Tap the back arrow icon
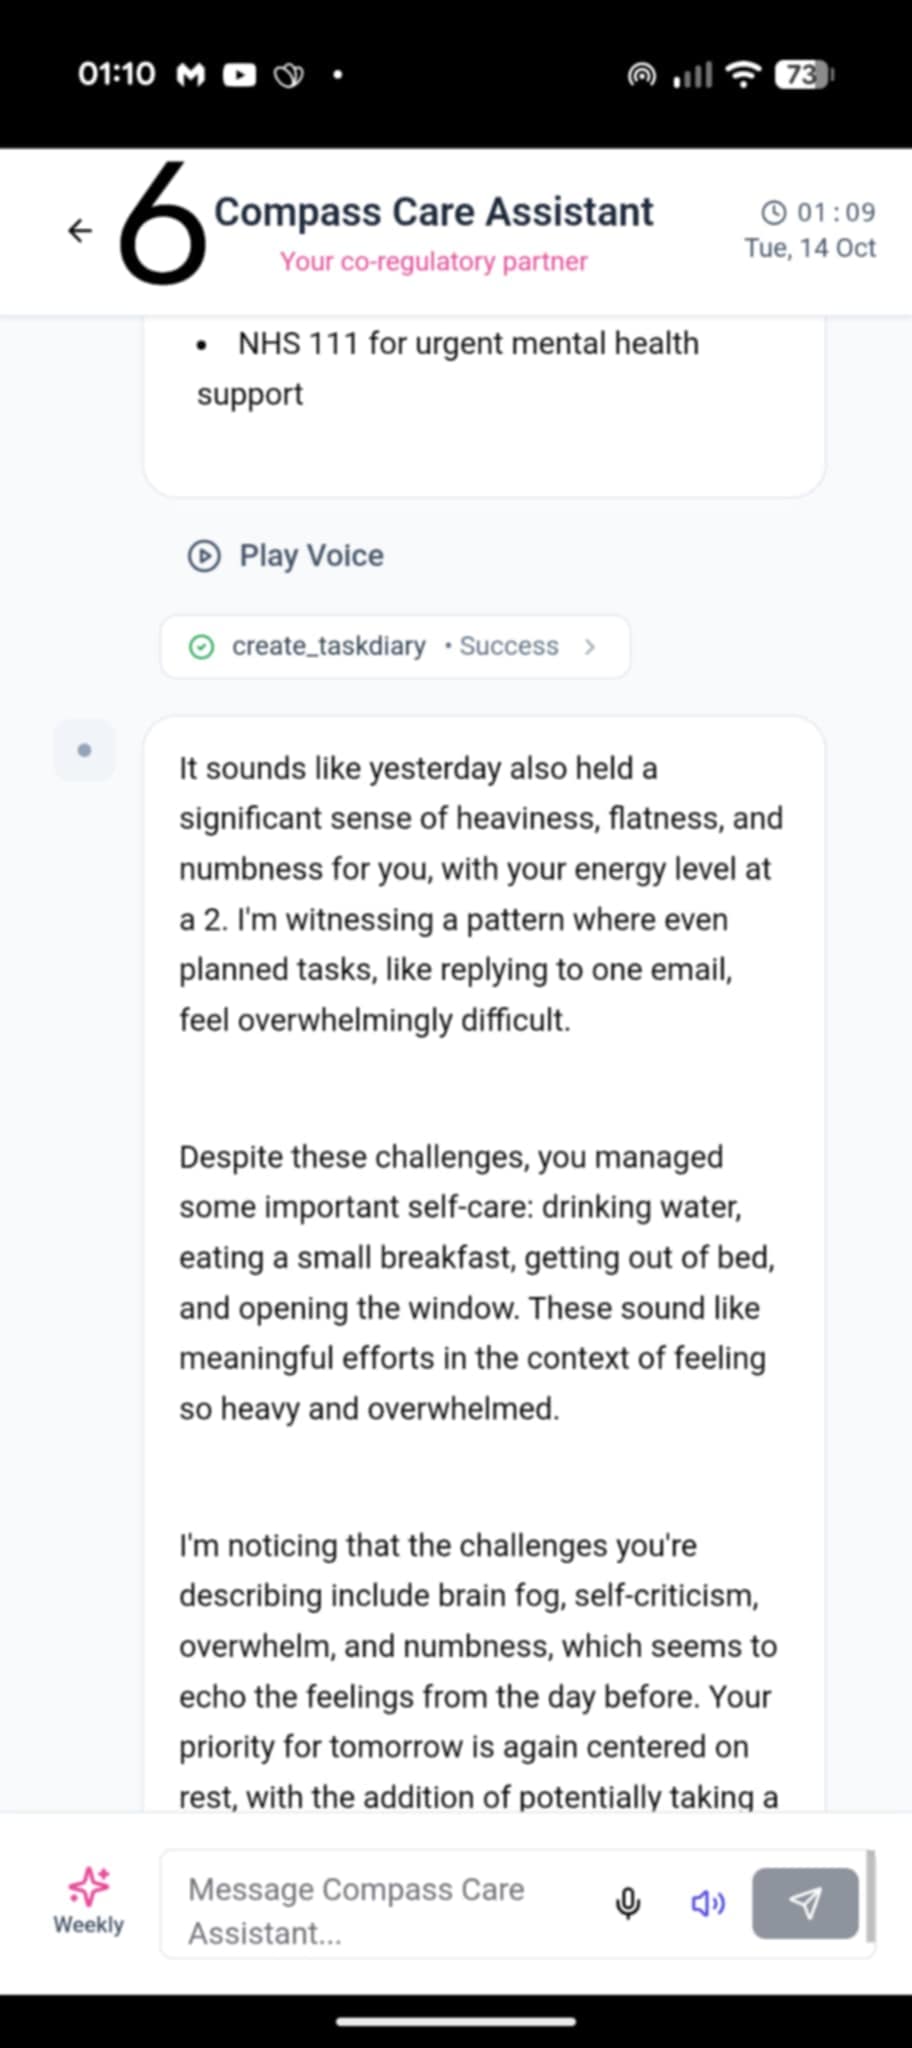This screenshot has width=912, height=2048. (x=80, y=231)
